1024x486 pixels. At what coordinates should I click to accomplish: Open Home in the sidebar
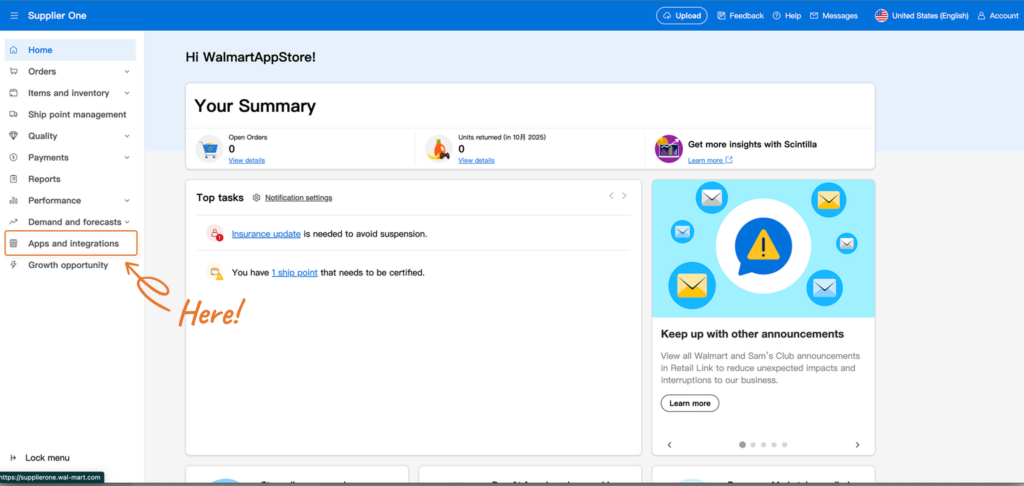click(70, 50)
